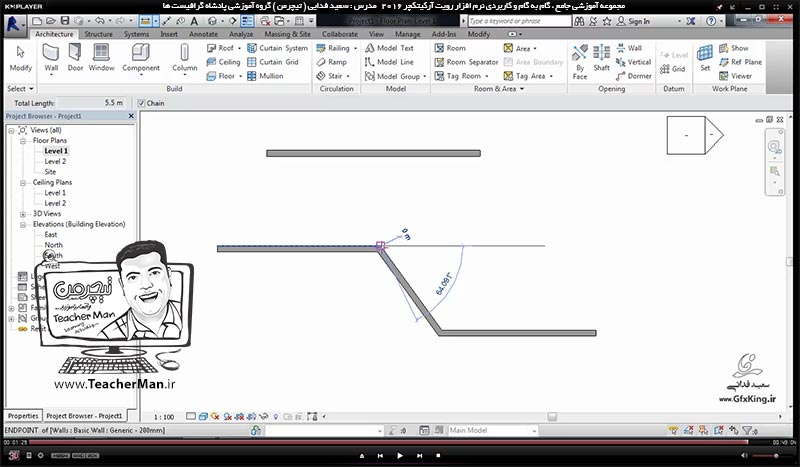The width and height of the screenshot is (800, 467).
Task: Click the Total Length input field
Action: (x=91, y=103)
